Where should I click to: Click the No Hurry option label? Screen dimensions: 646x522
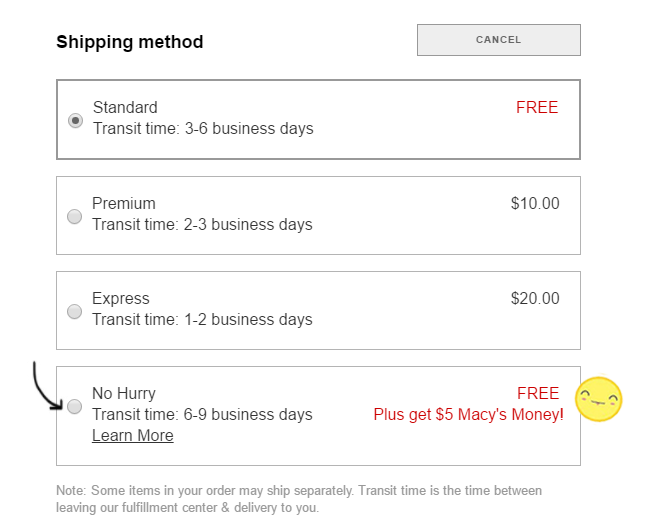pos(124,393)
